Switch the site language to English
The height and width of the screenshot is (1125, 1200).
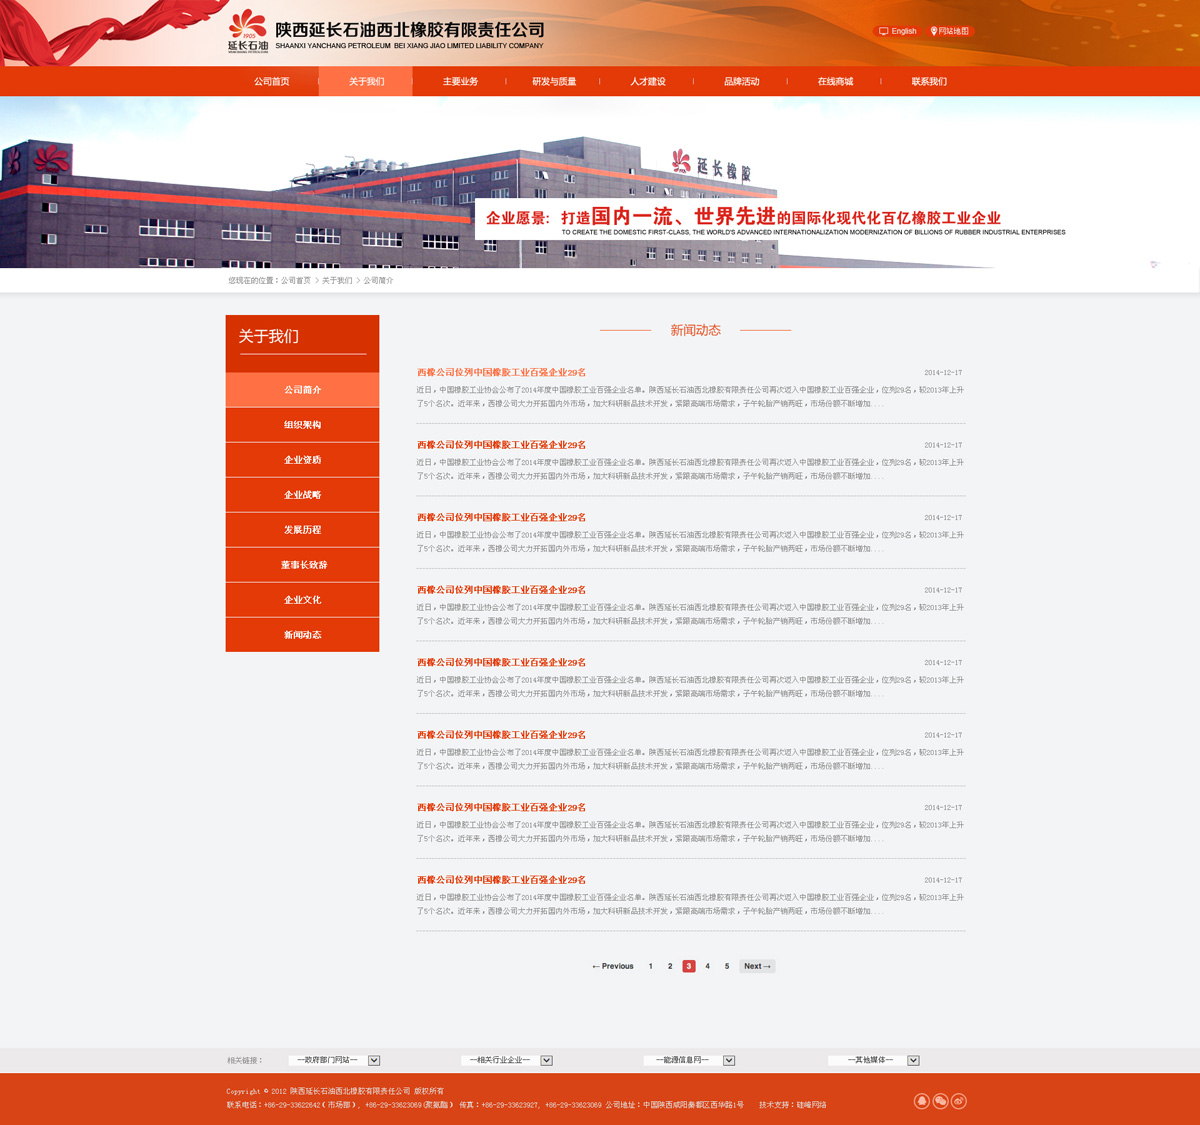[x=898, y=31]
